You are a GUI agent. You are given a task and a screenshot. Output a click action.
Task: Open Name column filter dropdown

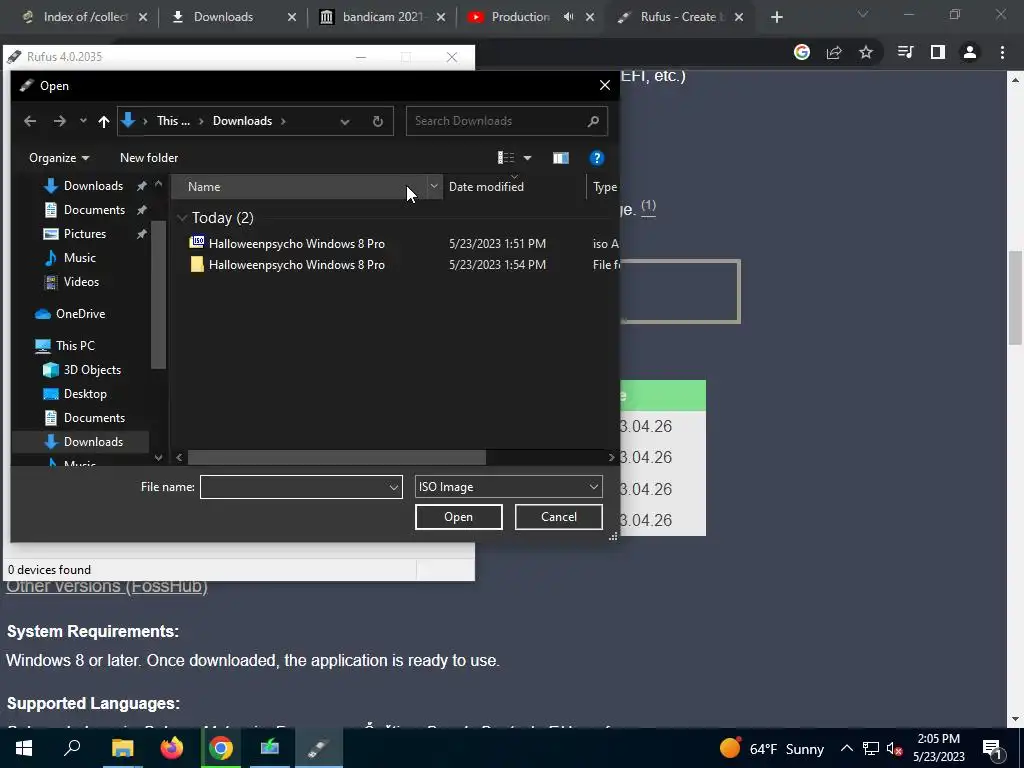[x=434, y=186]
